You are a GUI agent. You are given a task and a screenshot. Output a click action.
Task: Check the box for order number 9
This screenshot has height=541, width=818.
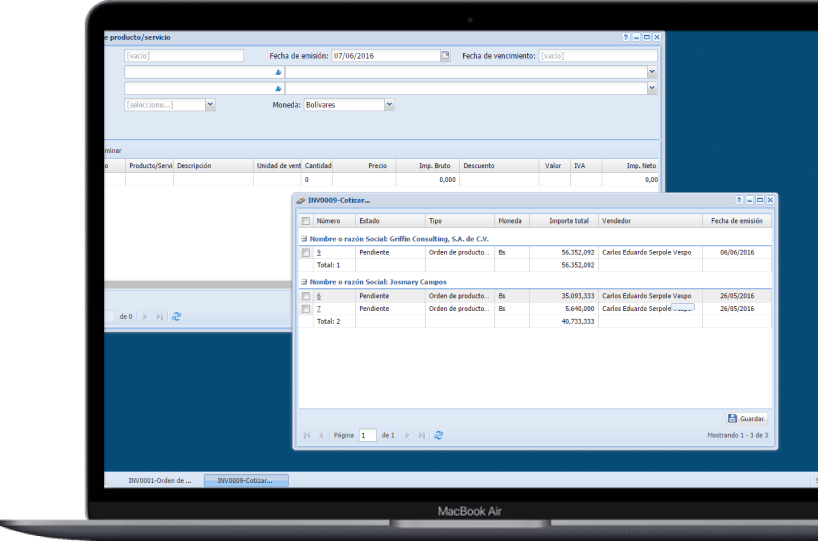pyautogui.click(x=306, y=253)
